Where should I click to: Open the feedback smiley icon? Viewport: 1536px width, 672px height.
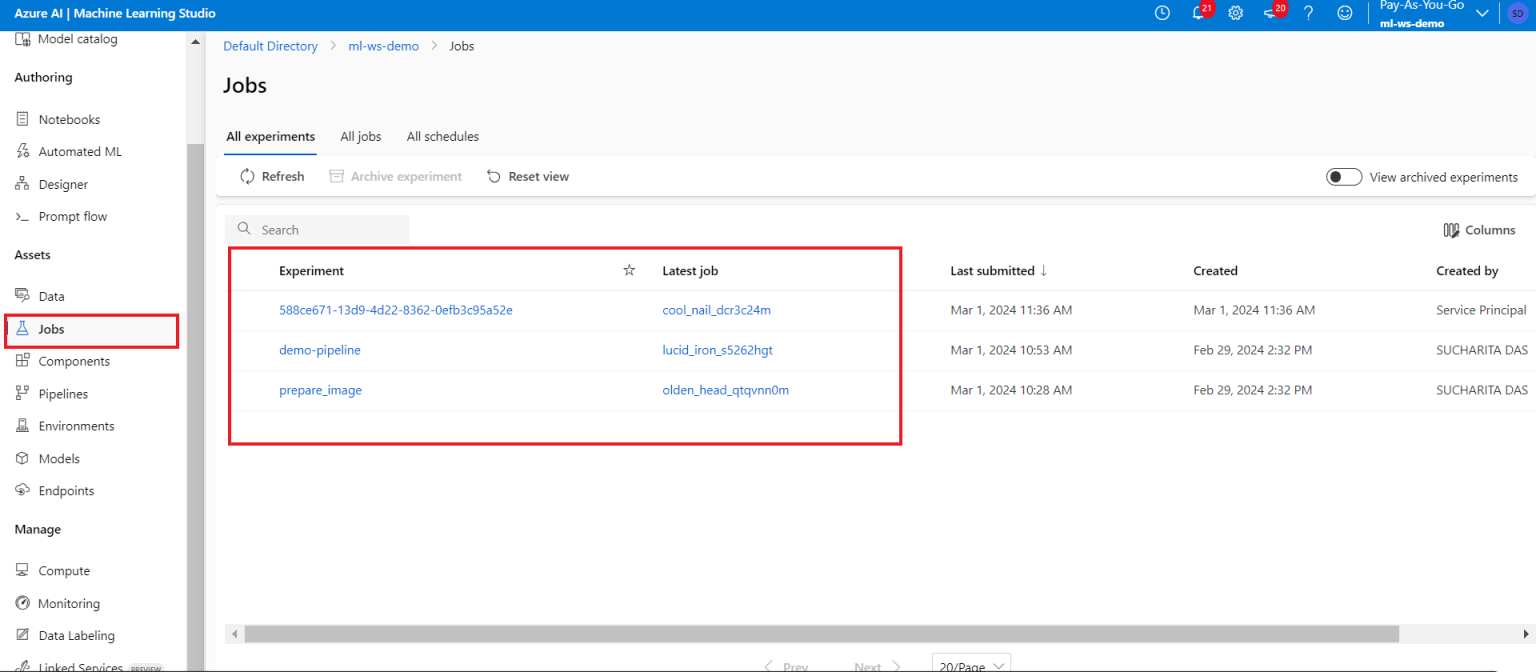pos(1345,13)
